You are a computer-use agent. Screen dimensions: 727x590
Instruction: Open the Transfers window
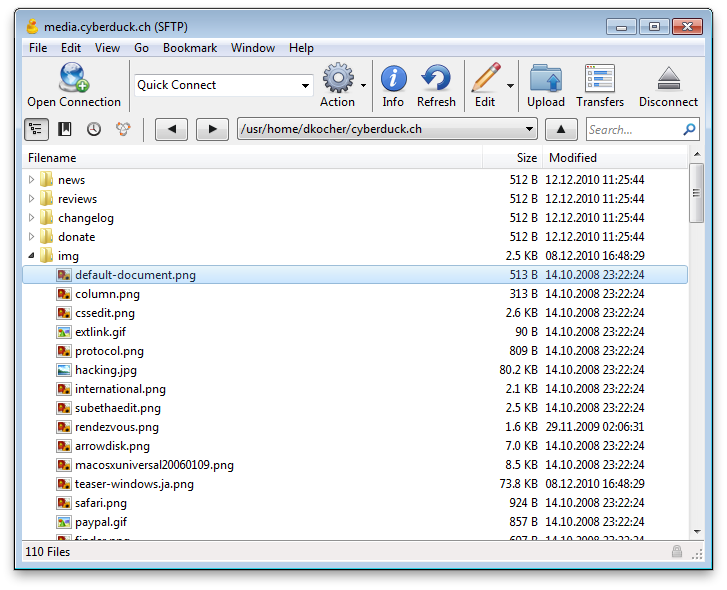(x=600, y=79)
